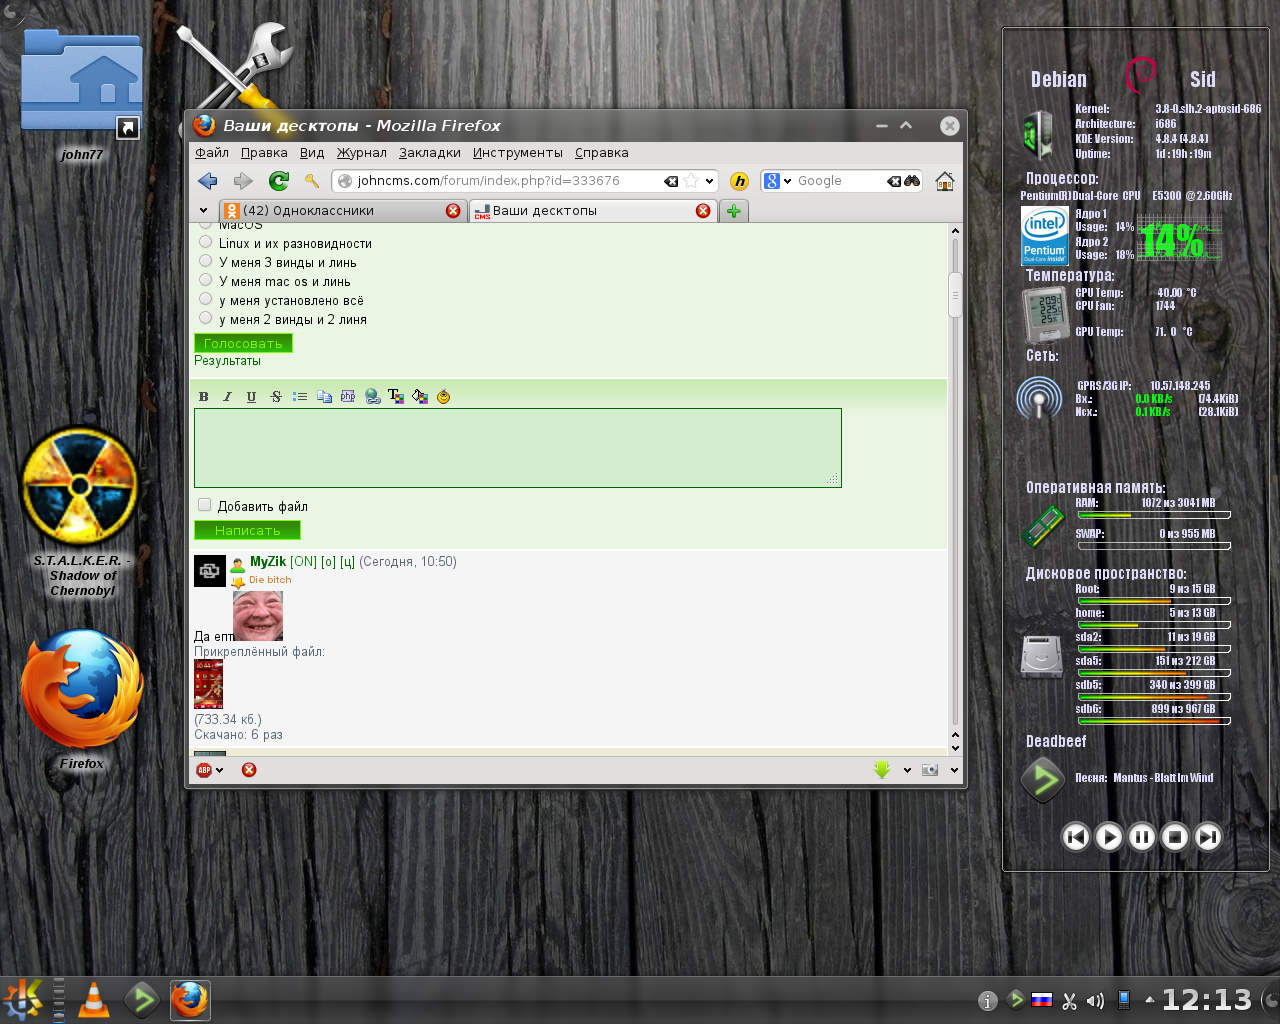
Task: Click the green reload page icon
Action: click(x=279, y=181)
